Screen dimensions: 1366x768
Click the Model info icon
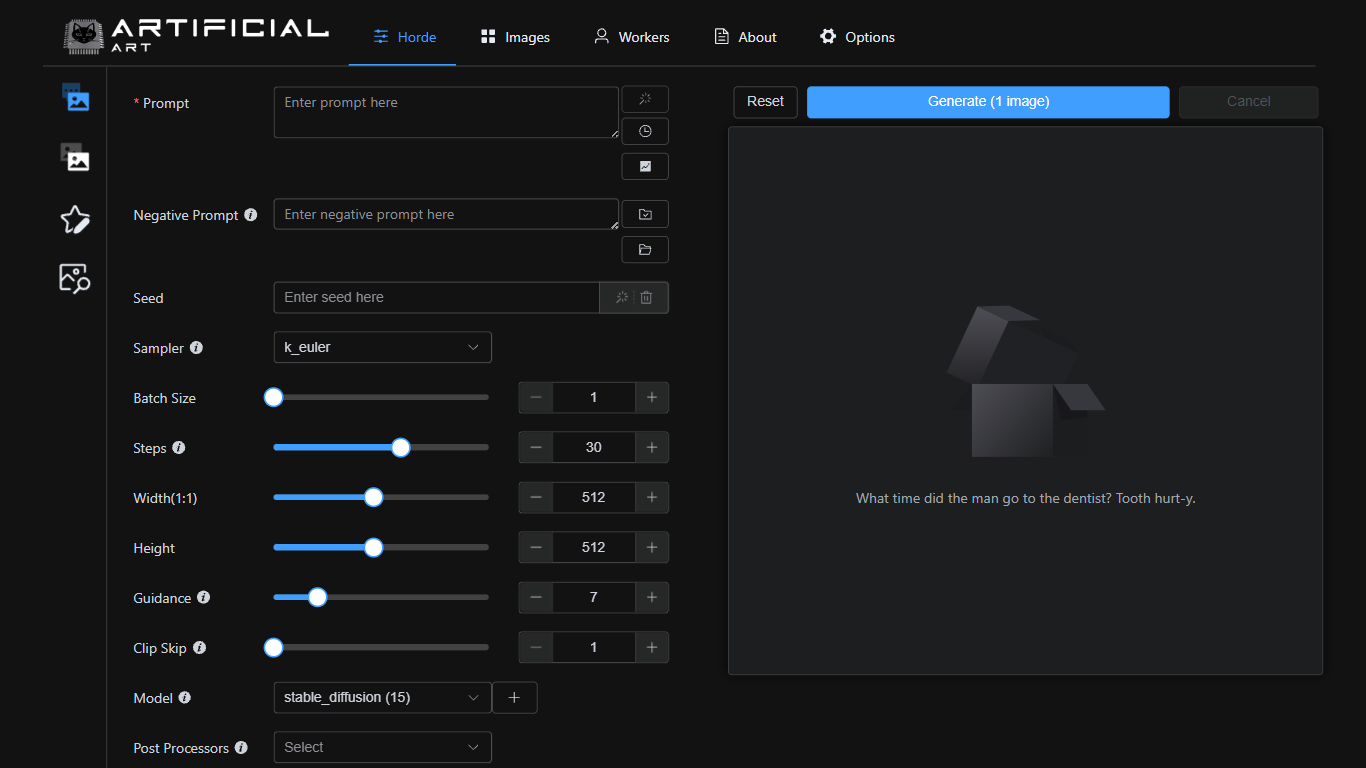pos(185,698)
